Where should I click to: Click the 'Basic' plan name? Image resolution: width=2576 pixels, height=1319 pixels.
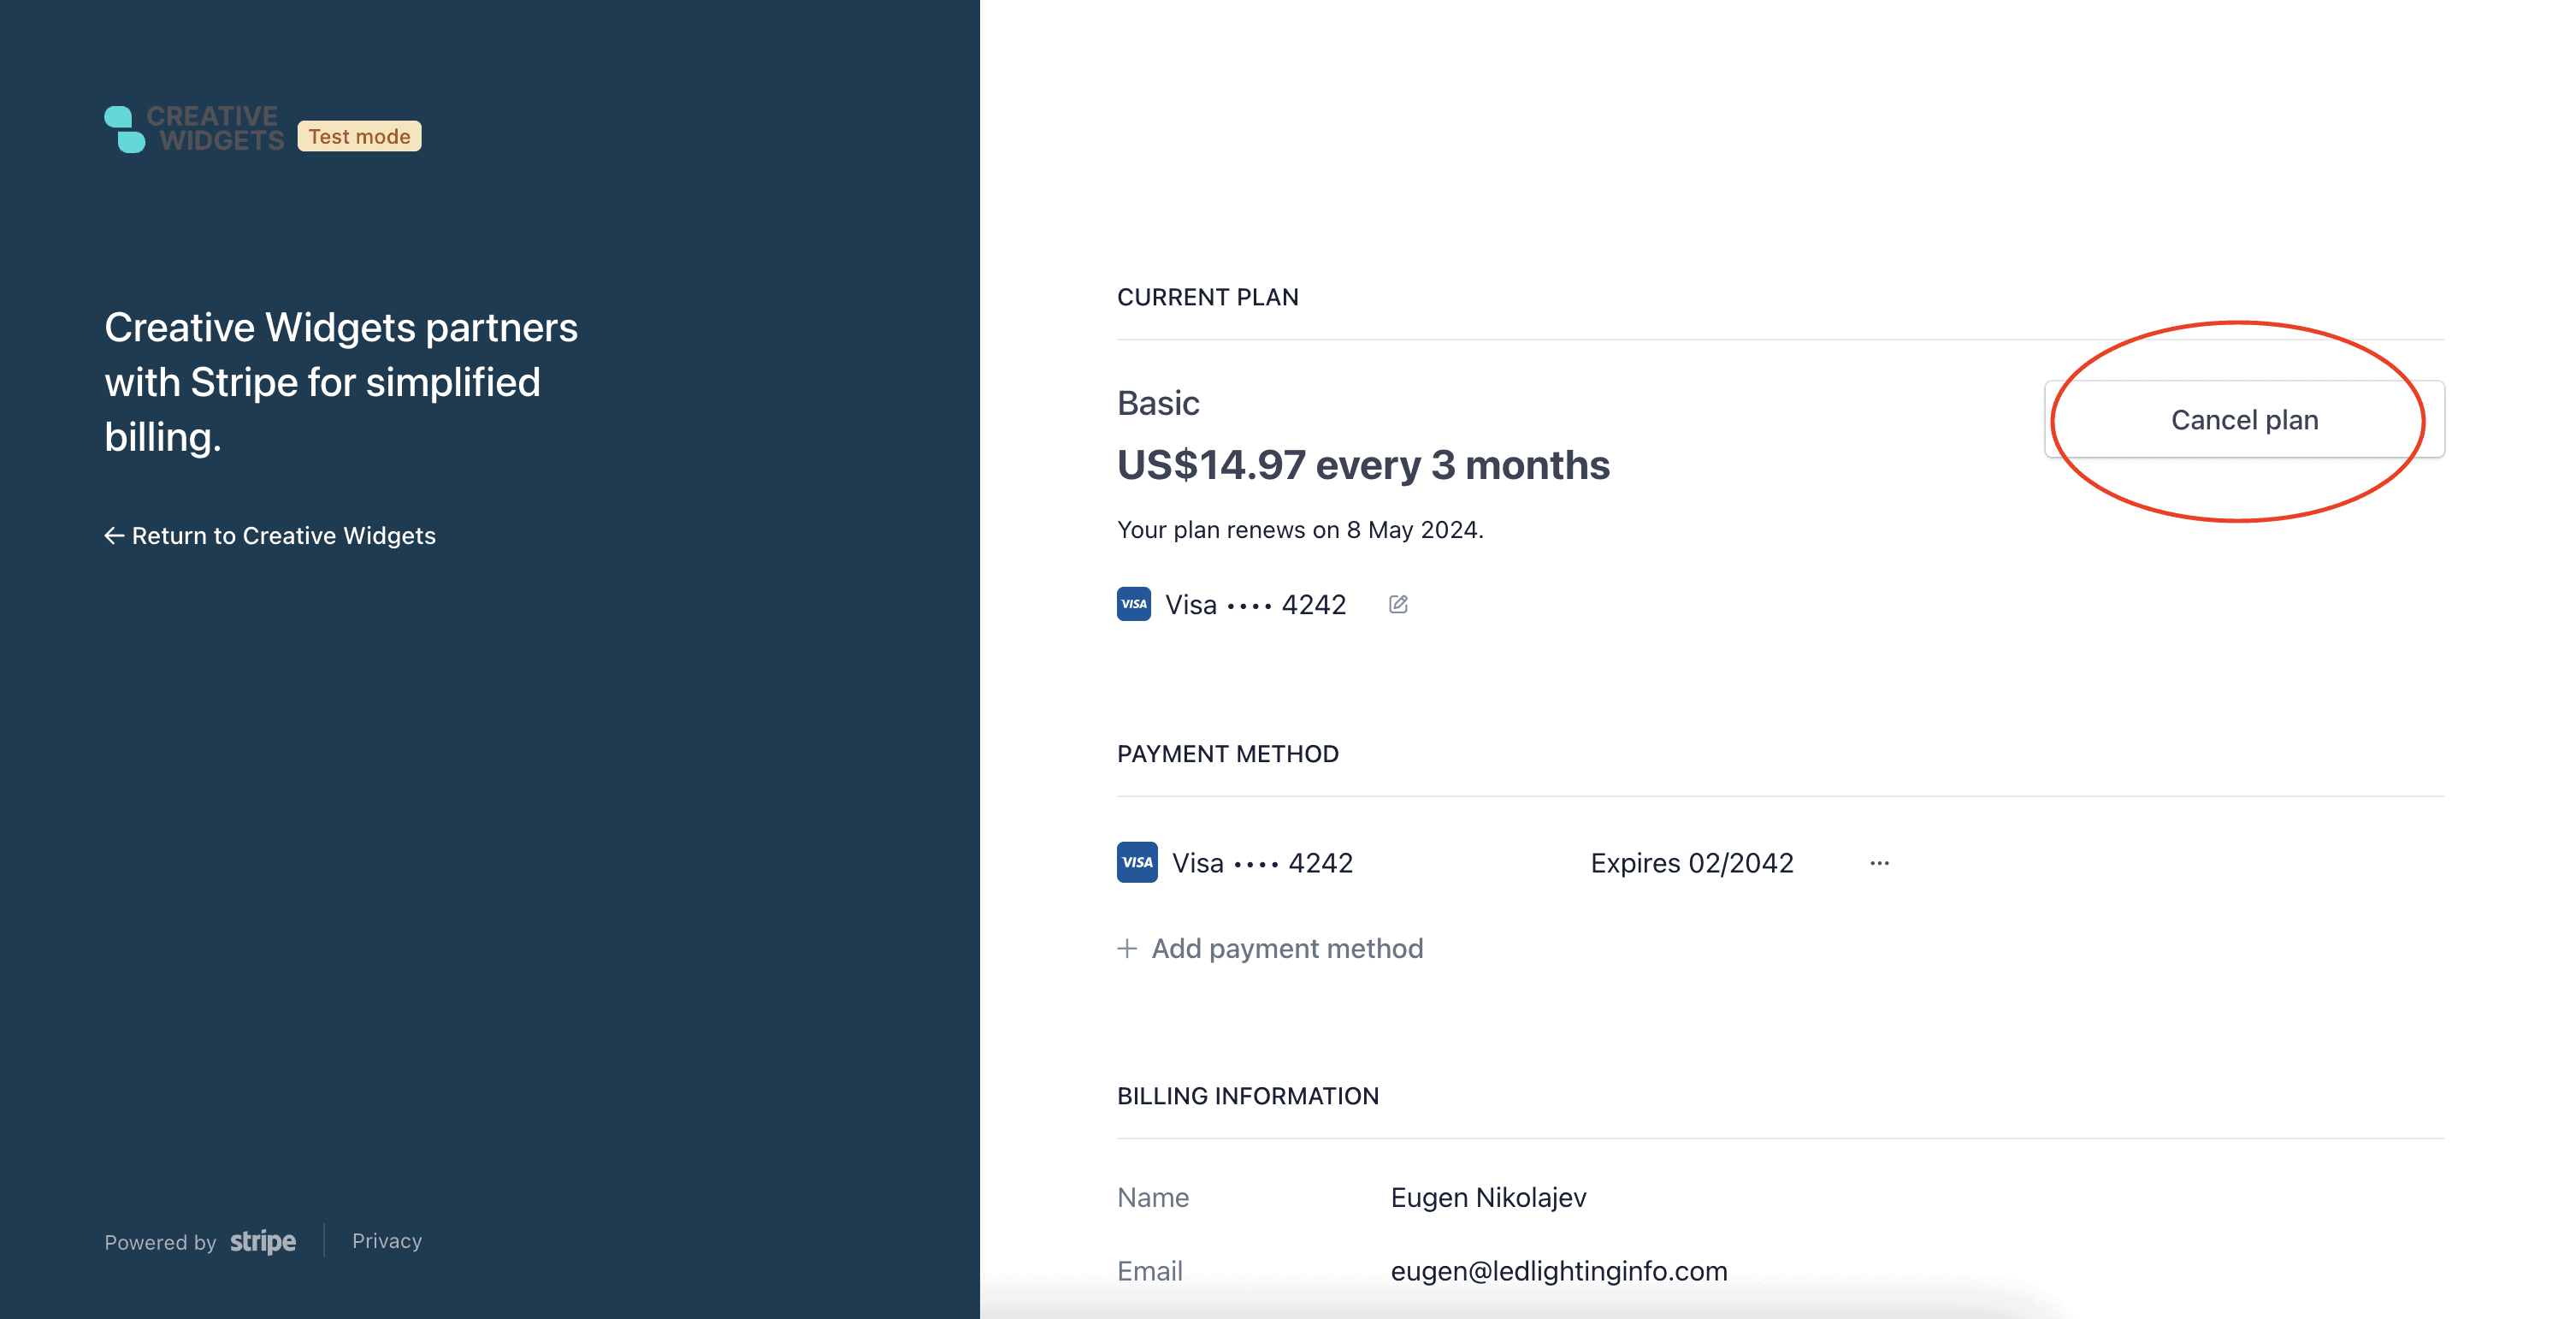click(1158, 403)
